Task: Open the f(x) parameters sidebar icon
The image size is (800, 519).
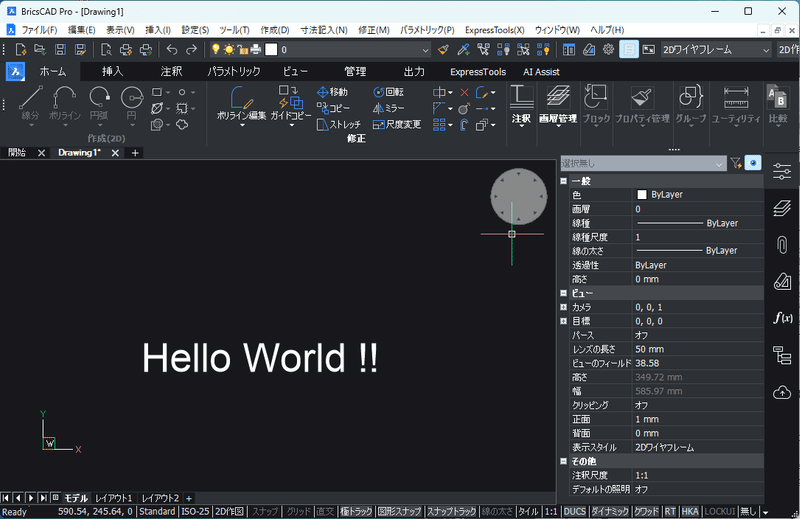Action: coord(782,318)
